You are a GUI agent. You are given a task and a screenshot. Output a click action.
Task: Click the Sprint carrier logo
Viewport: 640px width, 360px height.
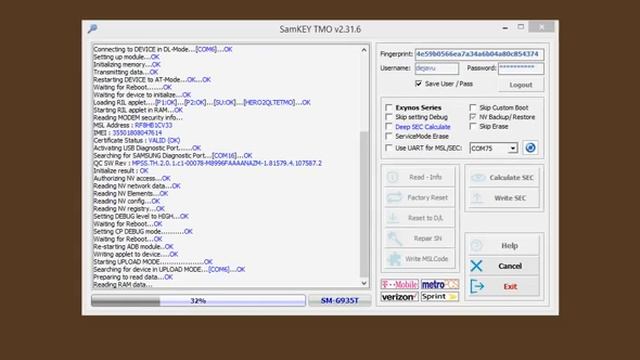[440, 297]
